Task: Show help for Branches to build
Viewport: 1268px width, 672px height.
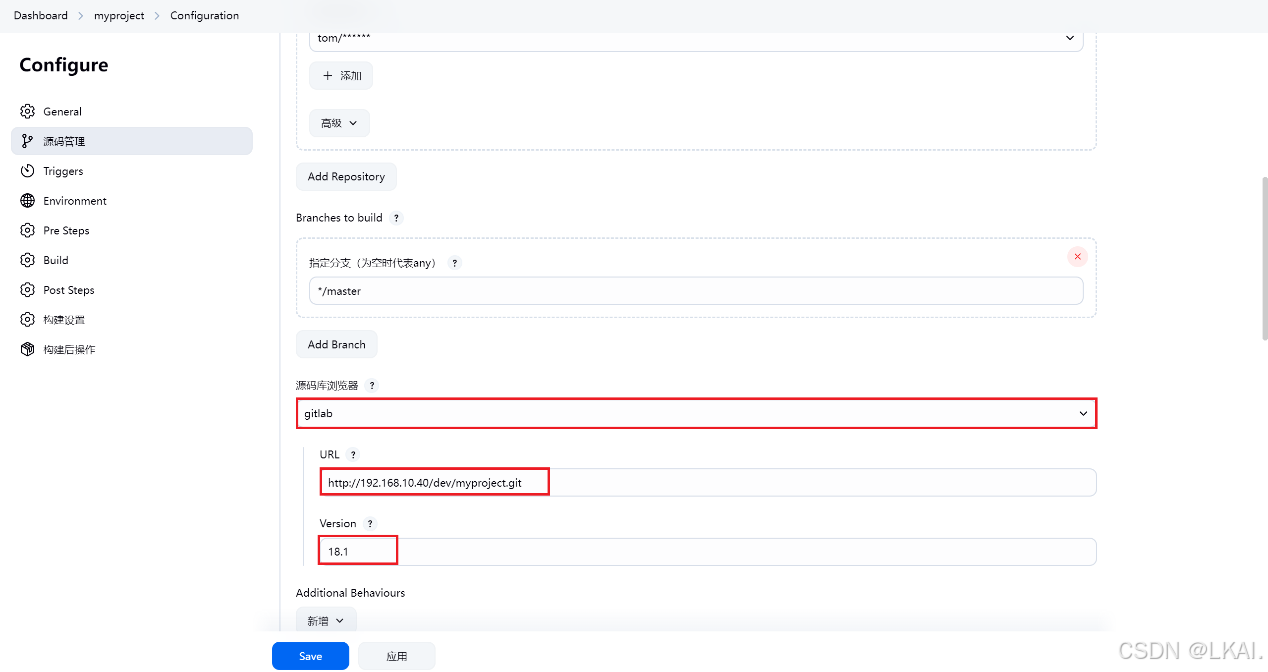Action: click(396, 218)
